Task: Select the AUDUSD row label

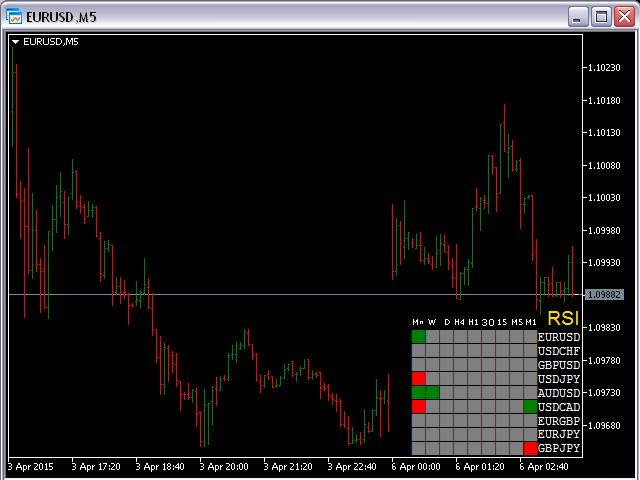Action: tap(559, 393)
